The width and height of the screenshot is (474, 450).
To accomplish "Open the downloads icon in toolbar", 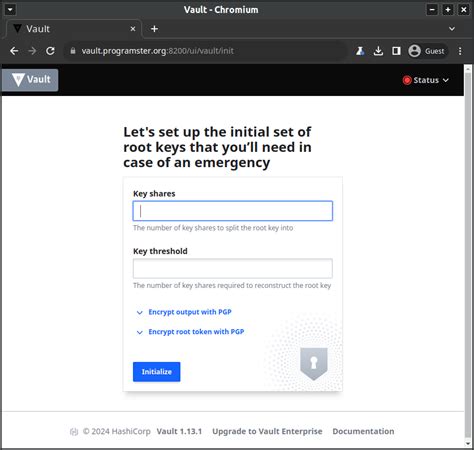I will [378, 51].
